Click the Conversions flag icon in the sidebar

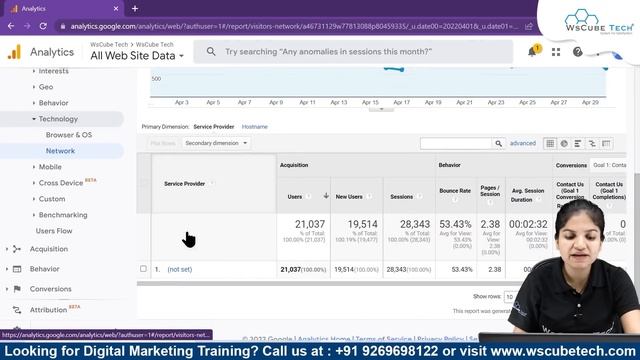coord(17,289)
